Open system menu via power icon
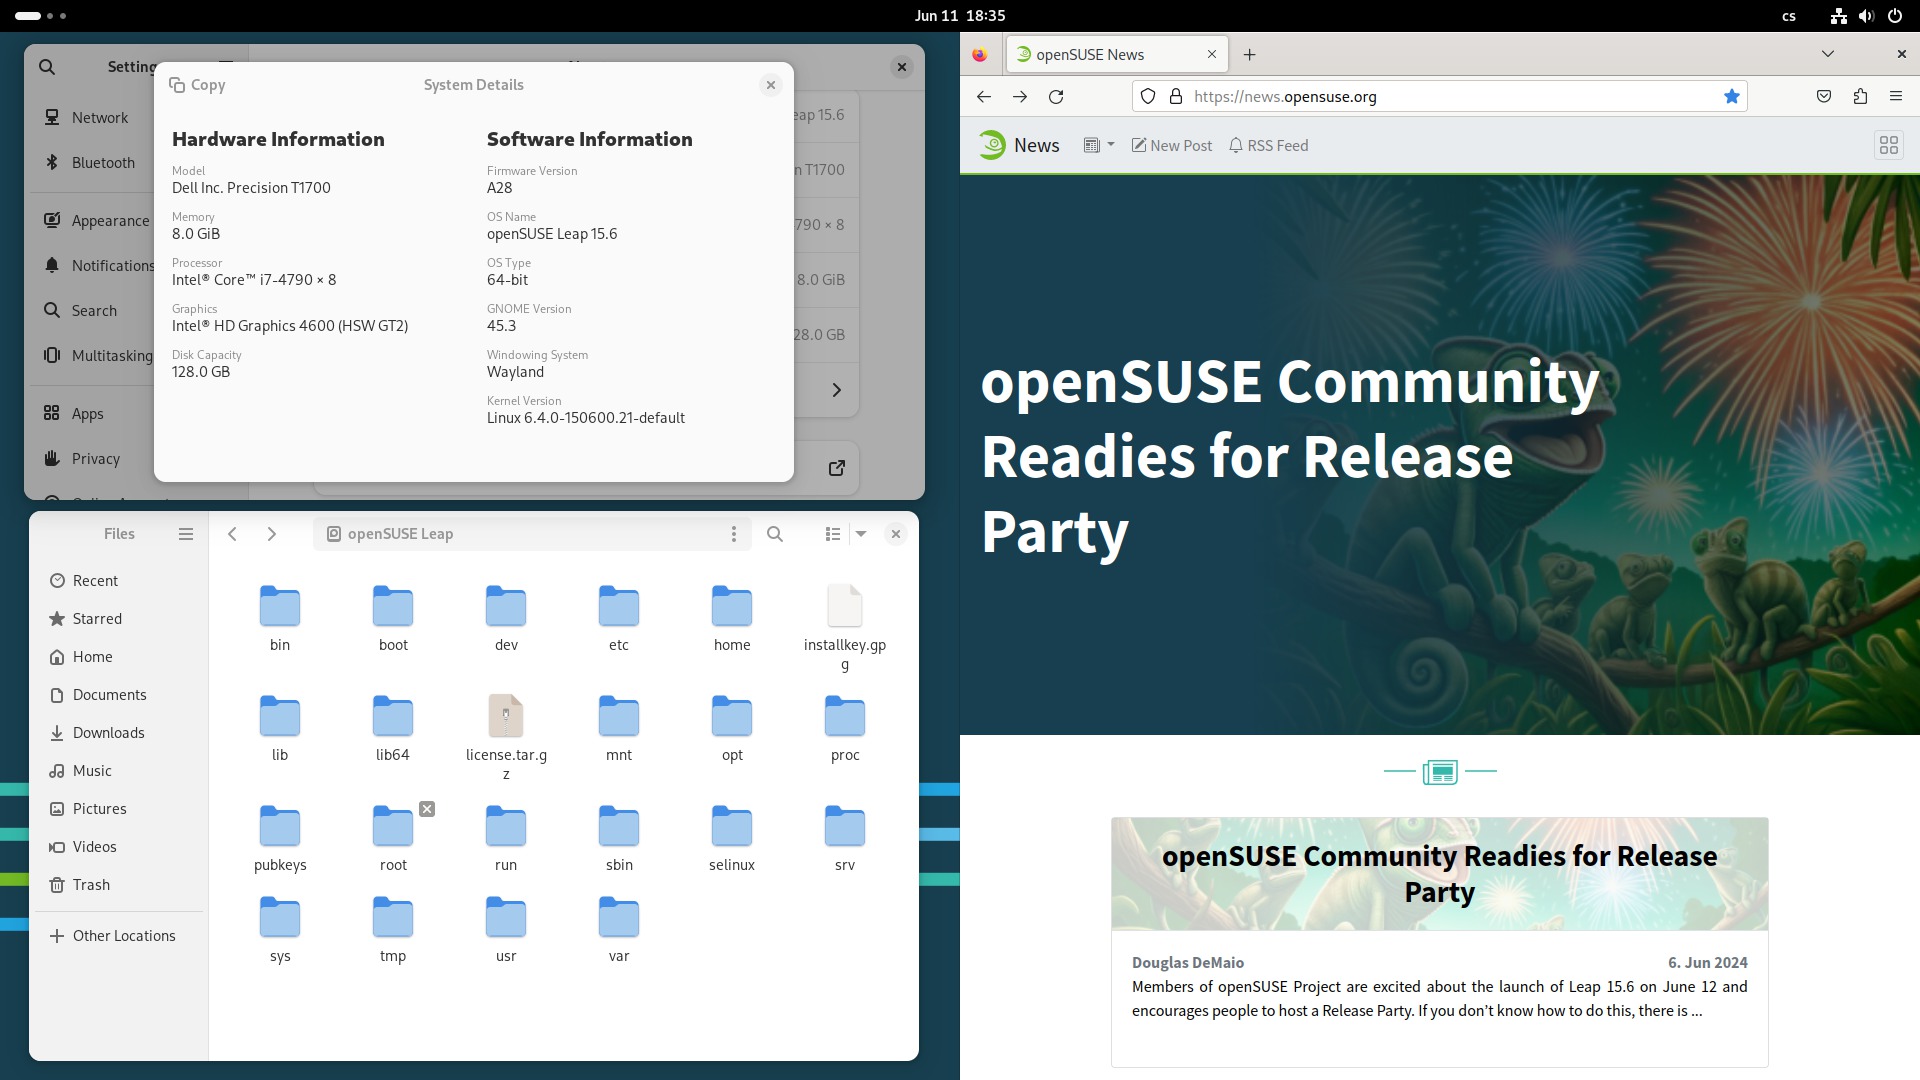1920x1080 pixels. pyautogui.click(x=1895, y=16)
